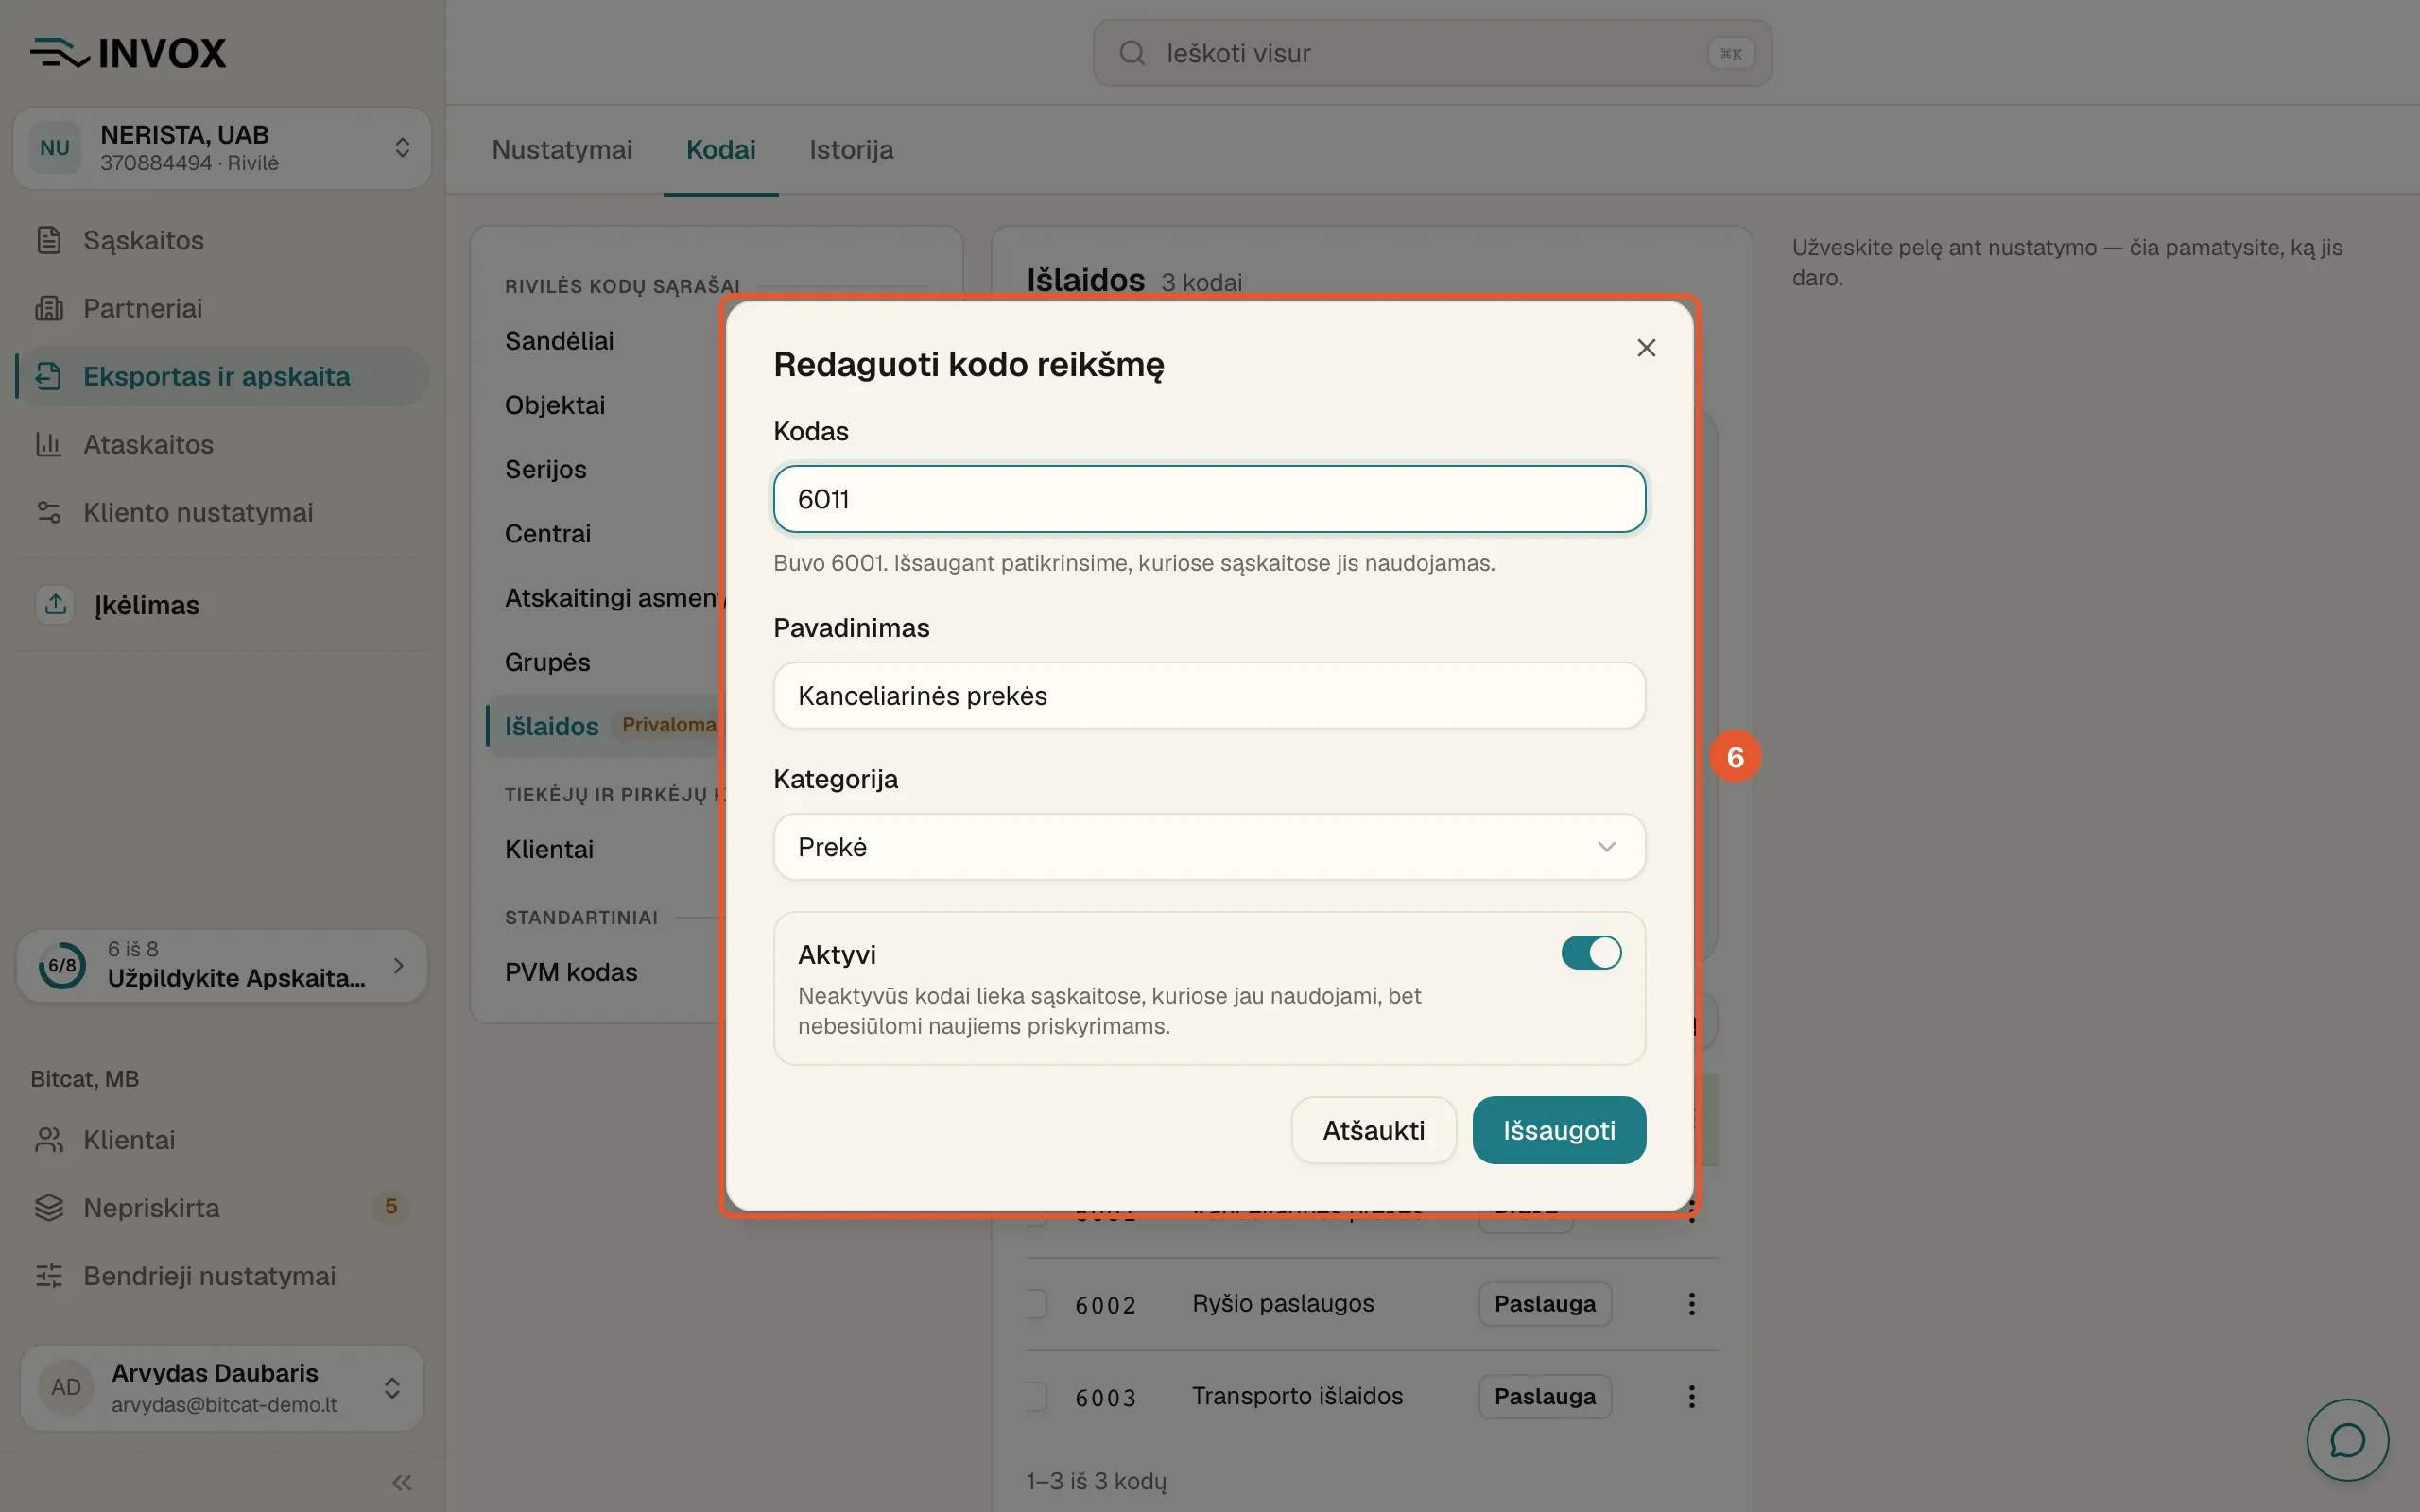Select Centrai in the code lists
The height and width of the screenshot is (1512, 2420).
tap(548, 533)
